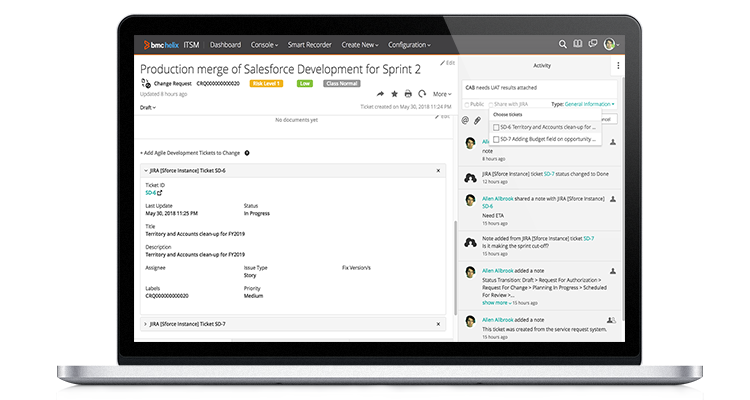The image size is (750, 400).
Task: Click the paperclip attachment icon in Activity
Action: click(x=478, y=120)
